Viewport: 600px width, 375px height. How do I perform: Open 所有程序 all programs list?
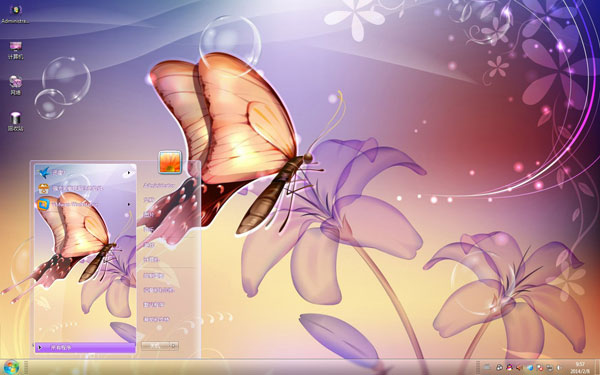point(85,347)
